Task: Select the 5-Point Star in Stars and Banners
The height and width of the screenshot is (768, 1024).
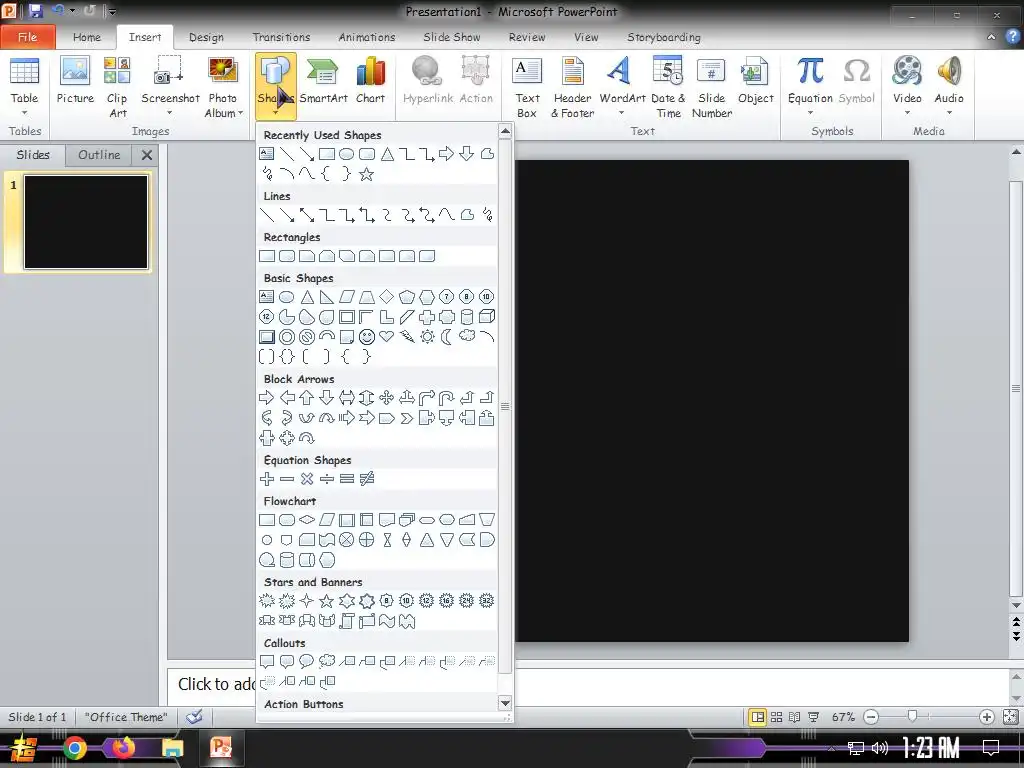Action: pos(327,601)
